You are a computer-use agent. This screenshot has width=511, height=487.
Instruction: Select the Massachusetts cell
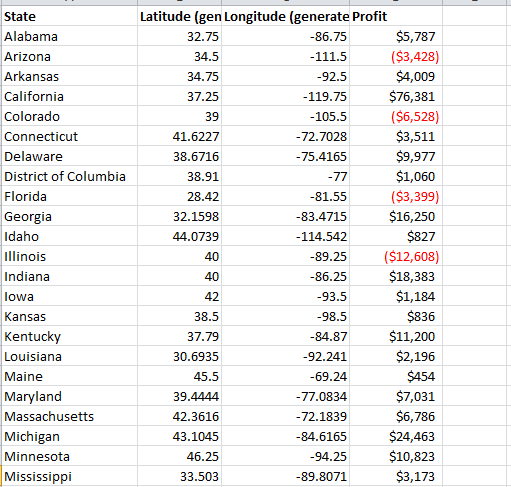coord(69,416)
